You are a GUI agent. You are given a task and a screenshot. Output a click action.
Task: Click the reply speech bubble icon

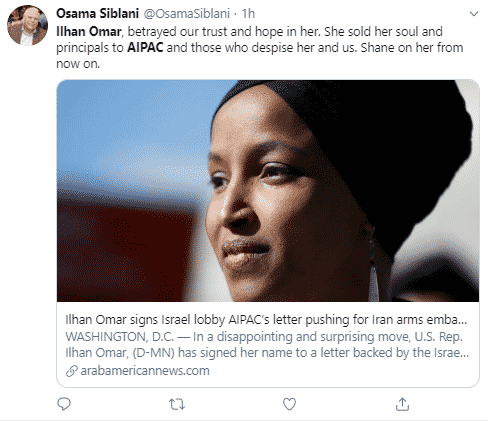tap(64, 404)
